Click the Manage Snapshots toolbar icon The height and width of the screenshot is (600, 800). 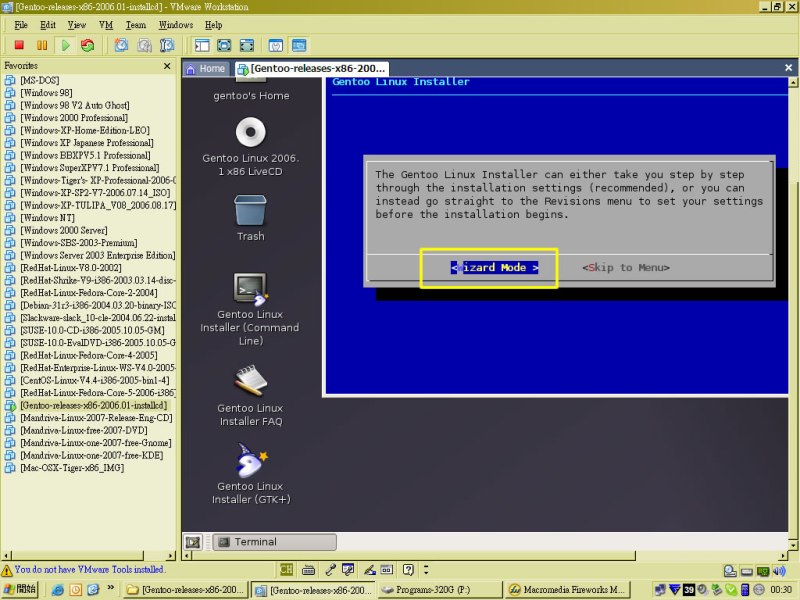(x=167, y=45)
